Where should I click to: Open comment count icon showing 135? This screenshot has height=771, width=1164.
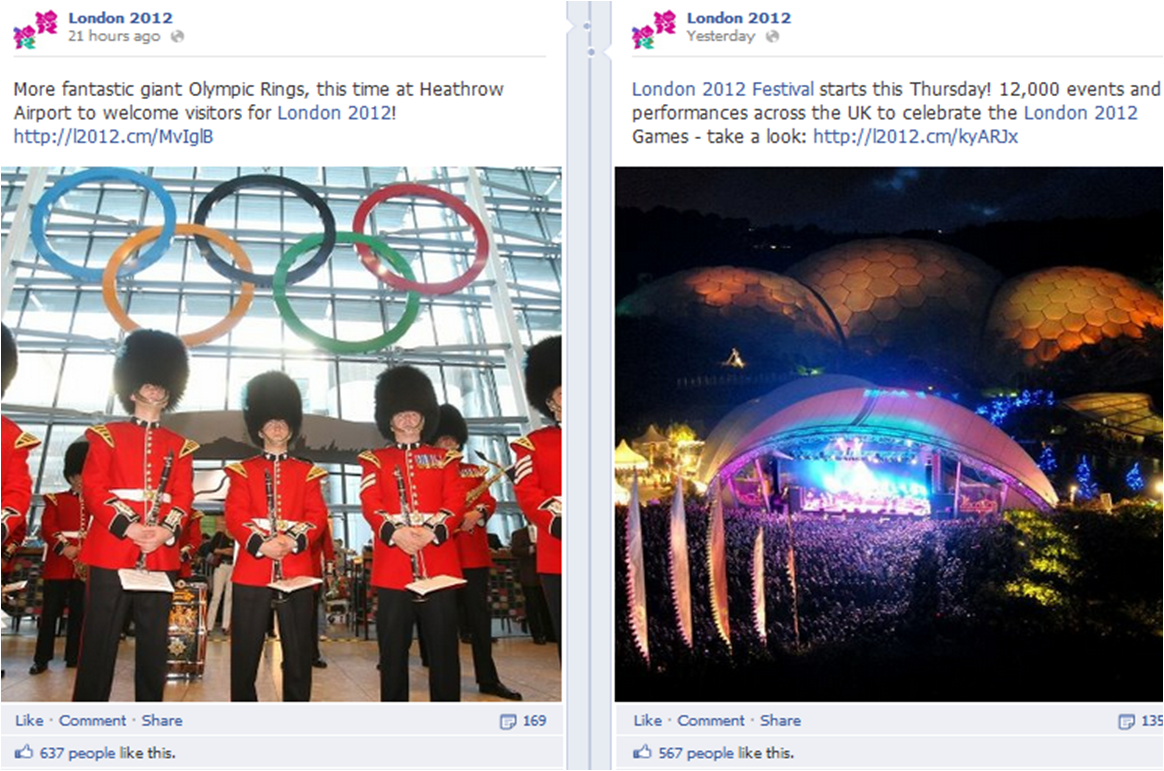click(1126, 721)
